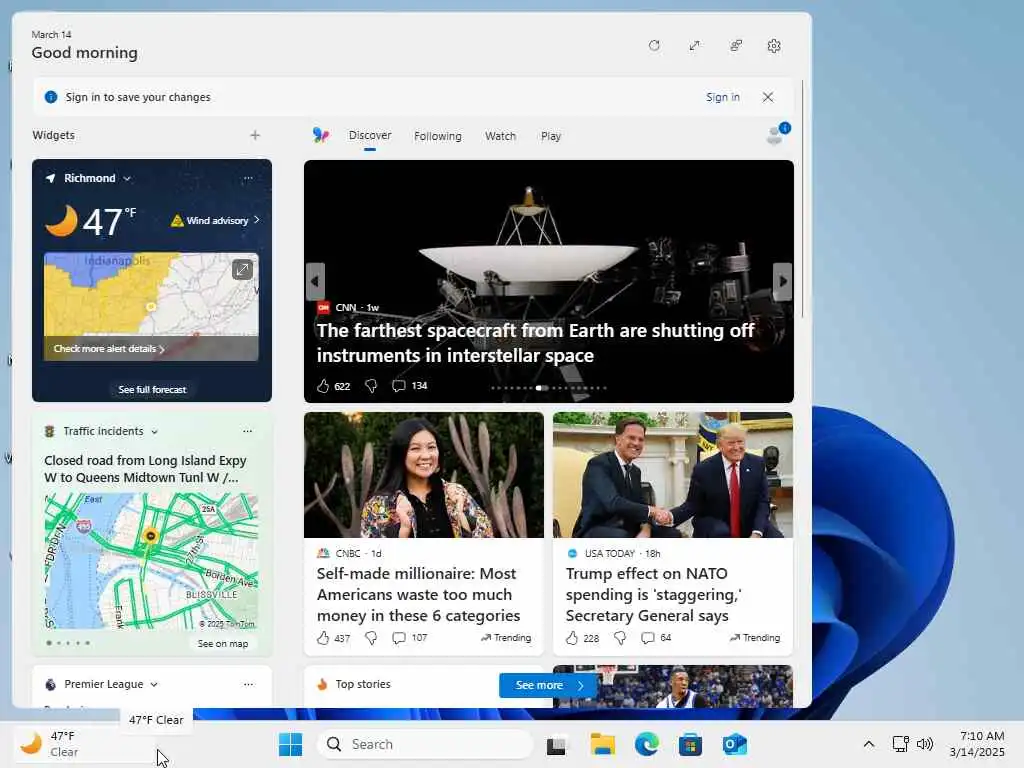1024x768 pixels.
Task: Open the Windows Start menu
Action: [x=291, y=744]
